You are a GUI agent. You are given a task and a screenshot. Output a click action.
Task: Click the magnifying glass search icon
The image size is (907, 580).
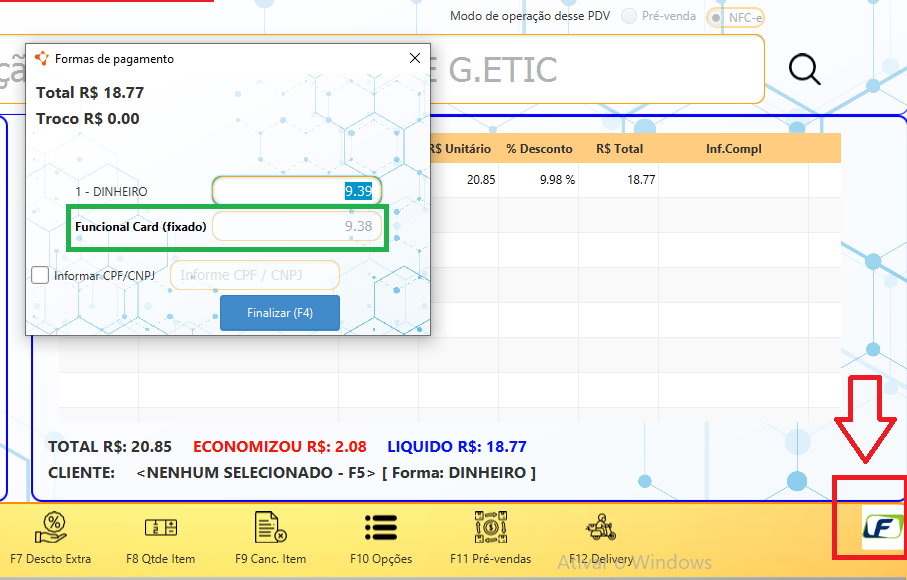click(x=804, y=69)
